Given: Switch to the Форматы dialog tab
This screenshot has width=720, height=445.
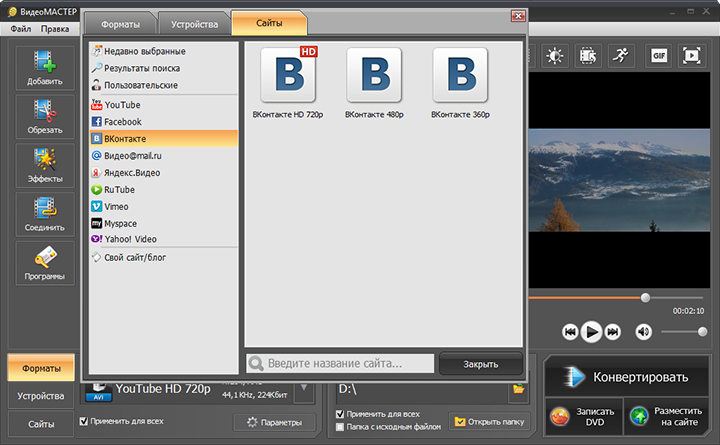Looking at the screenshot, I should point(120,24).
